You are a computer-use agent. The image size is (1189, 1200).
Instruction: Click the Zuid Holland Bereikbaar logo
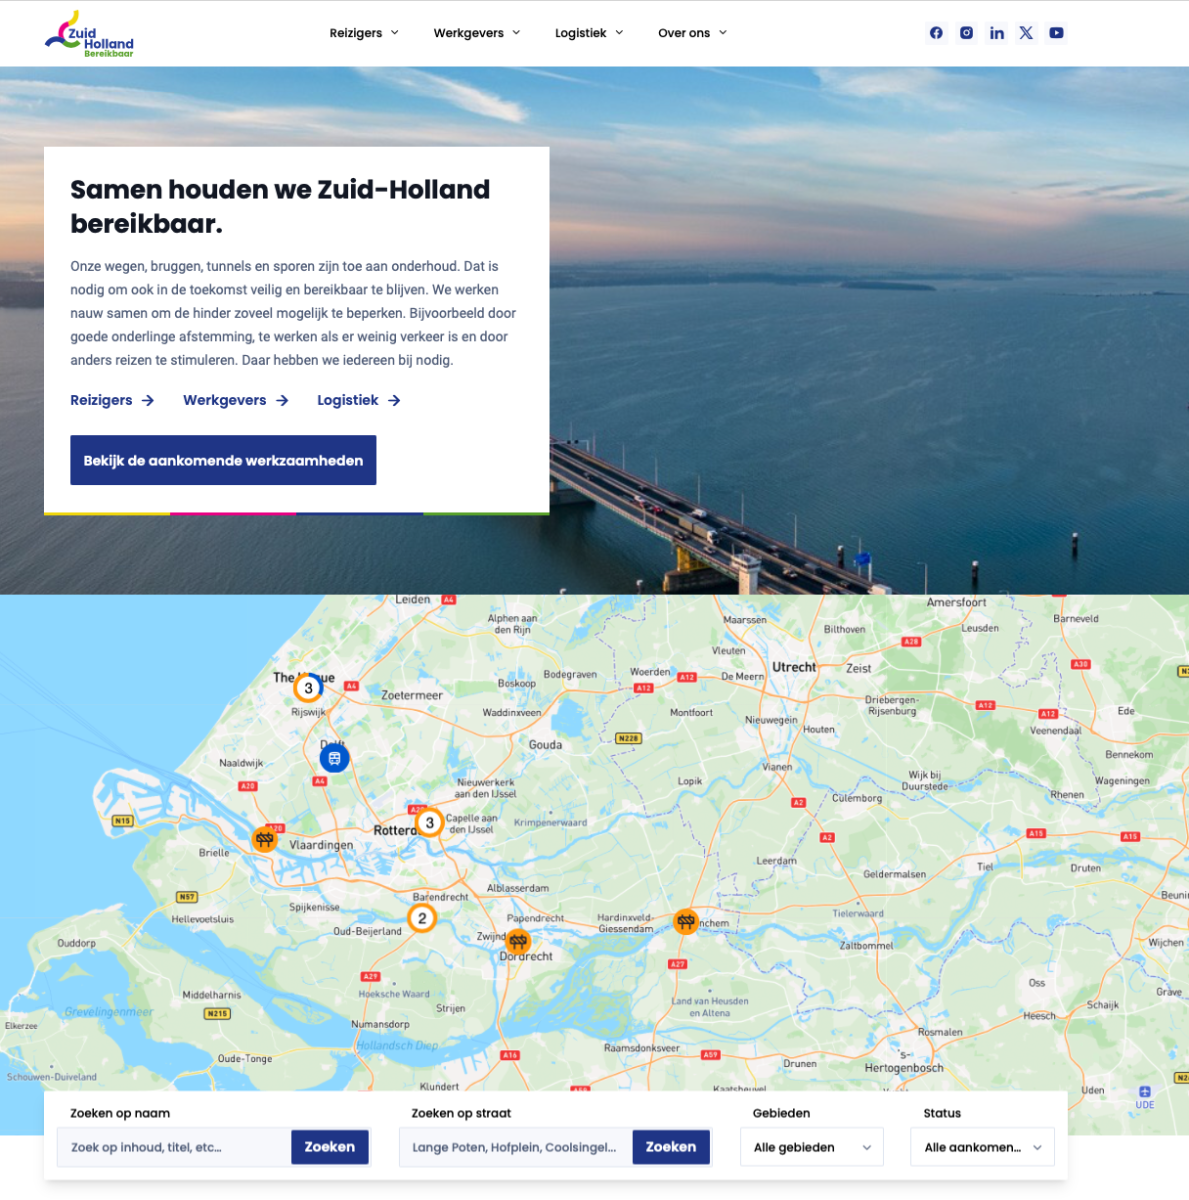89,34
